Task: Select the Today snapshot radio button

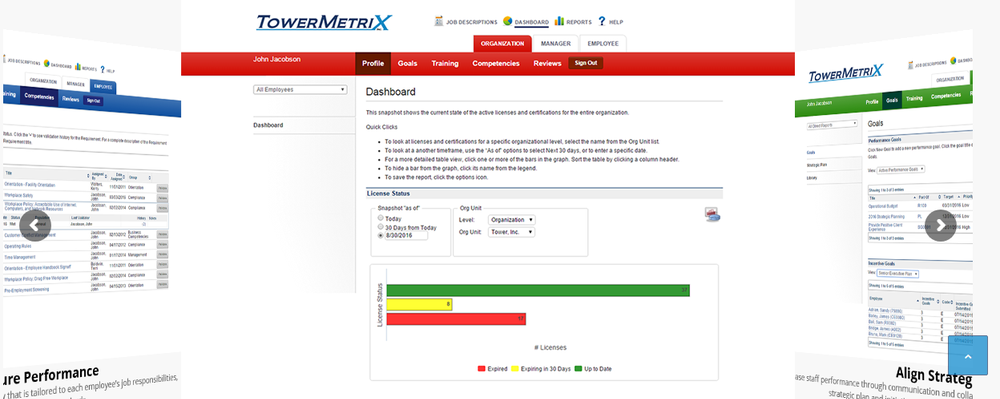Action: 381,219
